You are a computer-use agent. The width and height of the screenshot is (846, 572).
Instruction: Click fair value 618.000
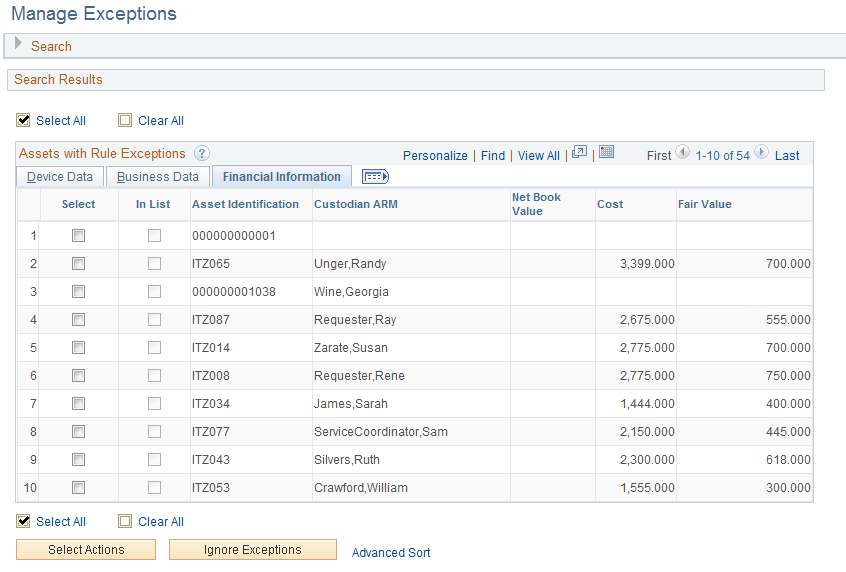(x=788, y=460)
